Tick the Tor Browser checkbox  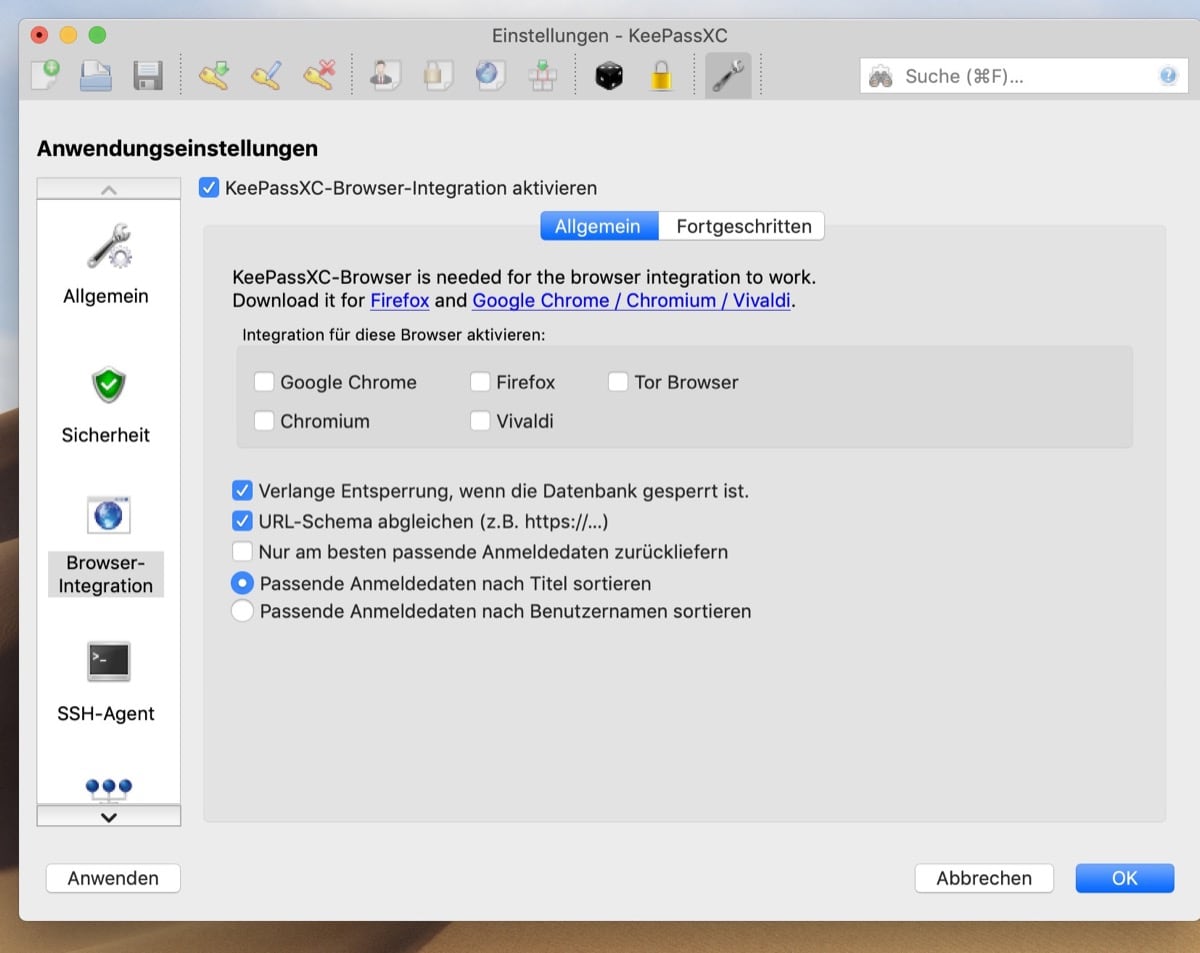[618, 382]
